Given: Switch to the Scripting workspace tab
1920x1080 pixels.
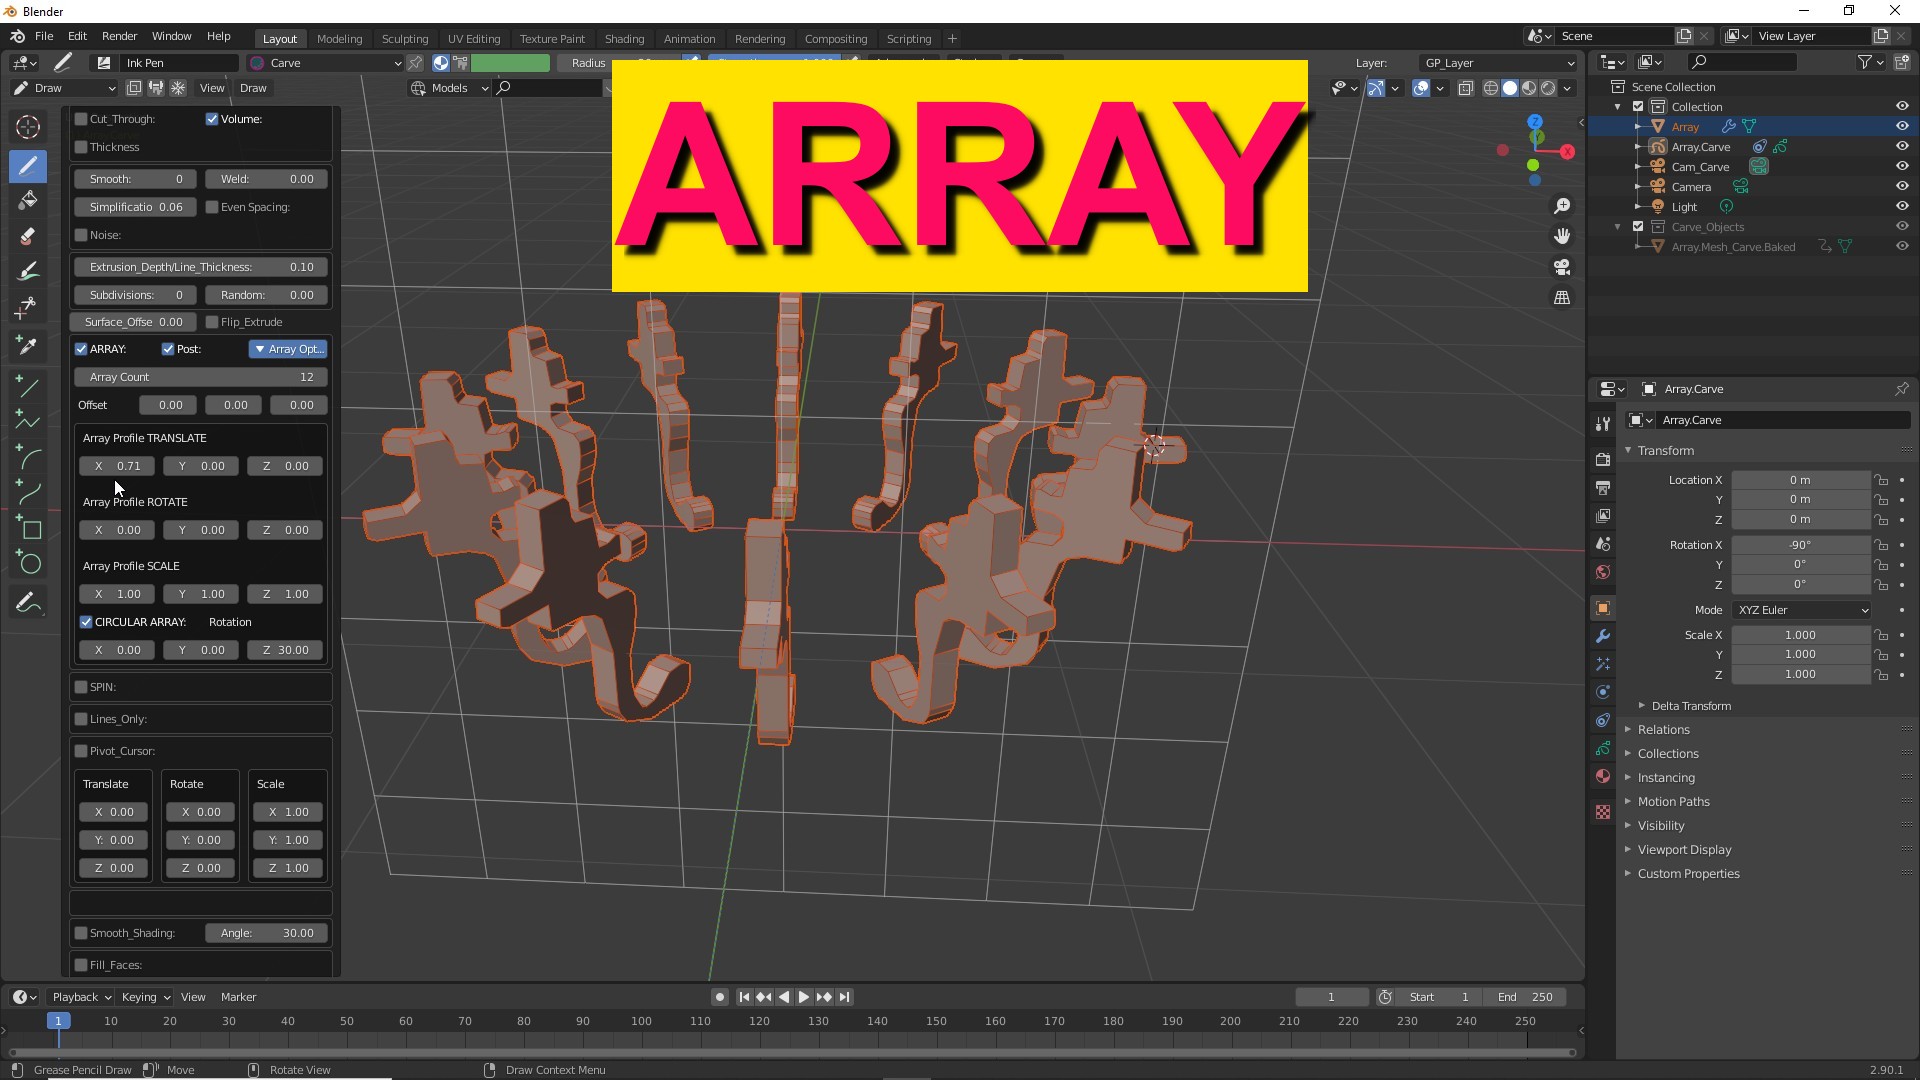Looking at the screenshot, I should coord(908,39).
